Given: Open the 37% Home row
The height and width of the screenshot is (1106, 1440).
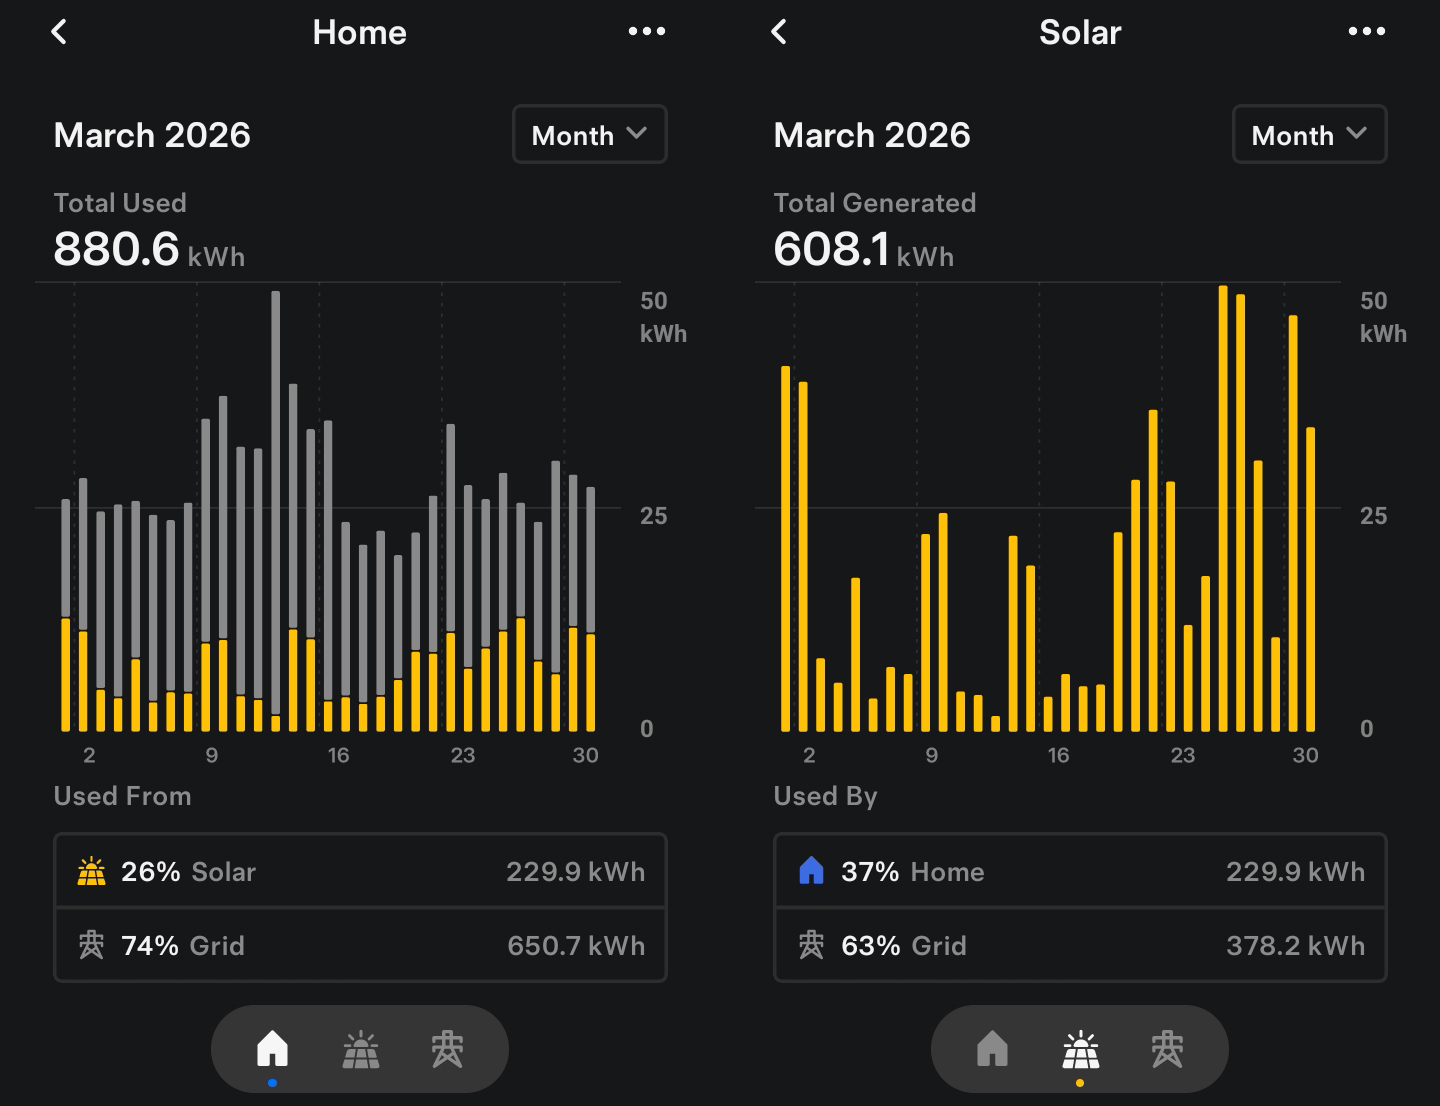Looking at the screenshot, I should 1080,871.
